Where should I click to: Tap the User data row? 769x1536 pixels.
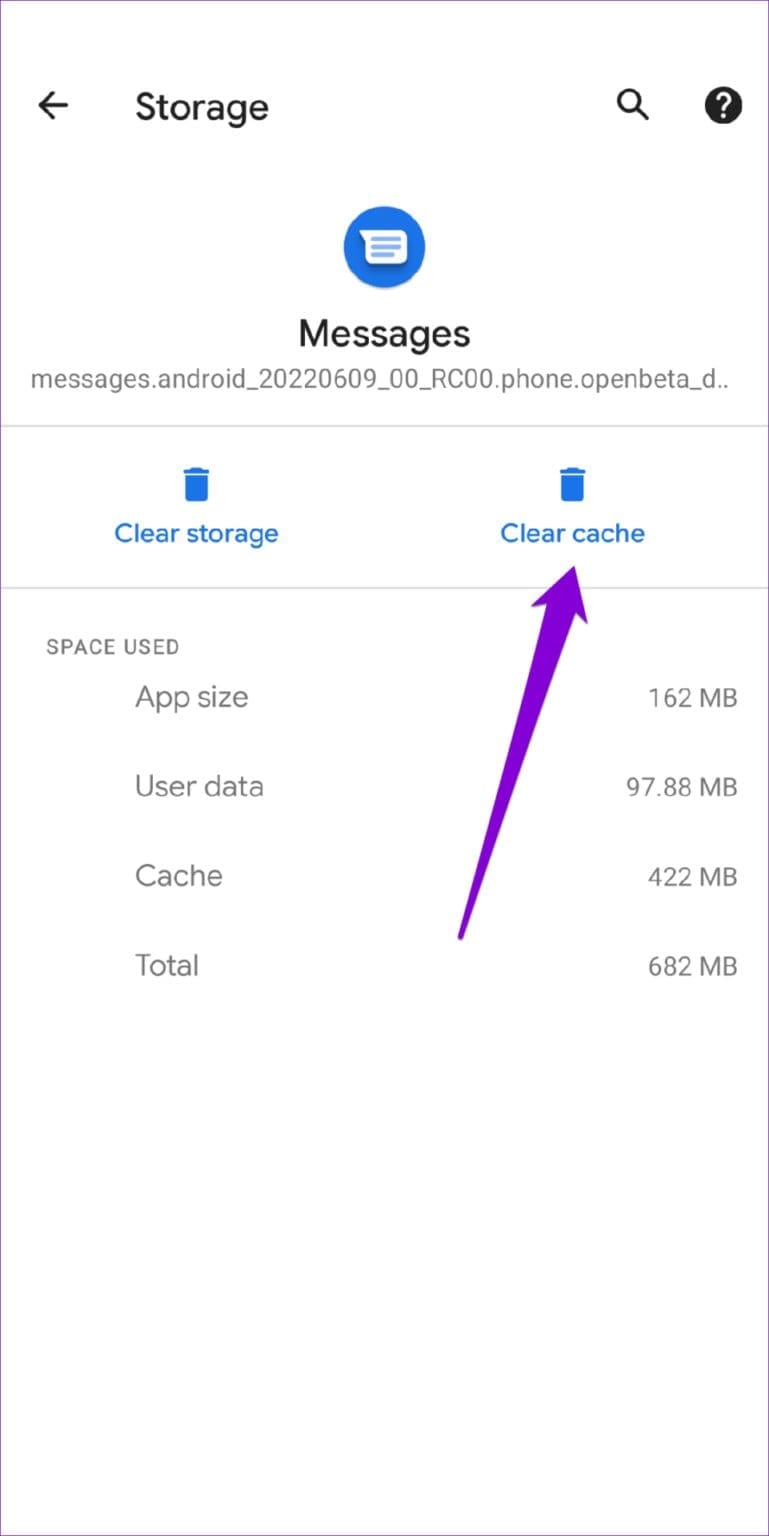[199, 786]
